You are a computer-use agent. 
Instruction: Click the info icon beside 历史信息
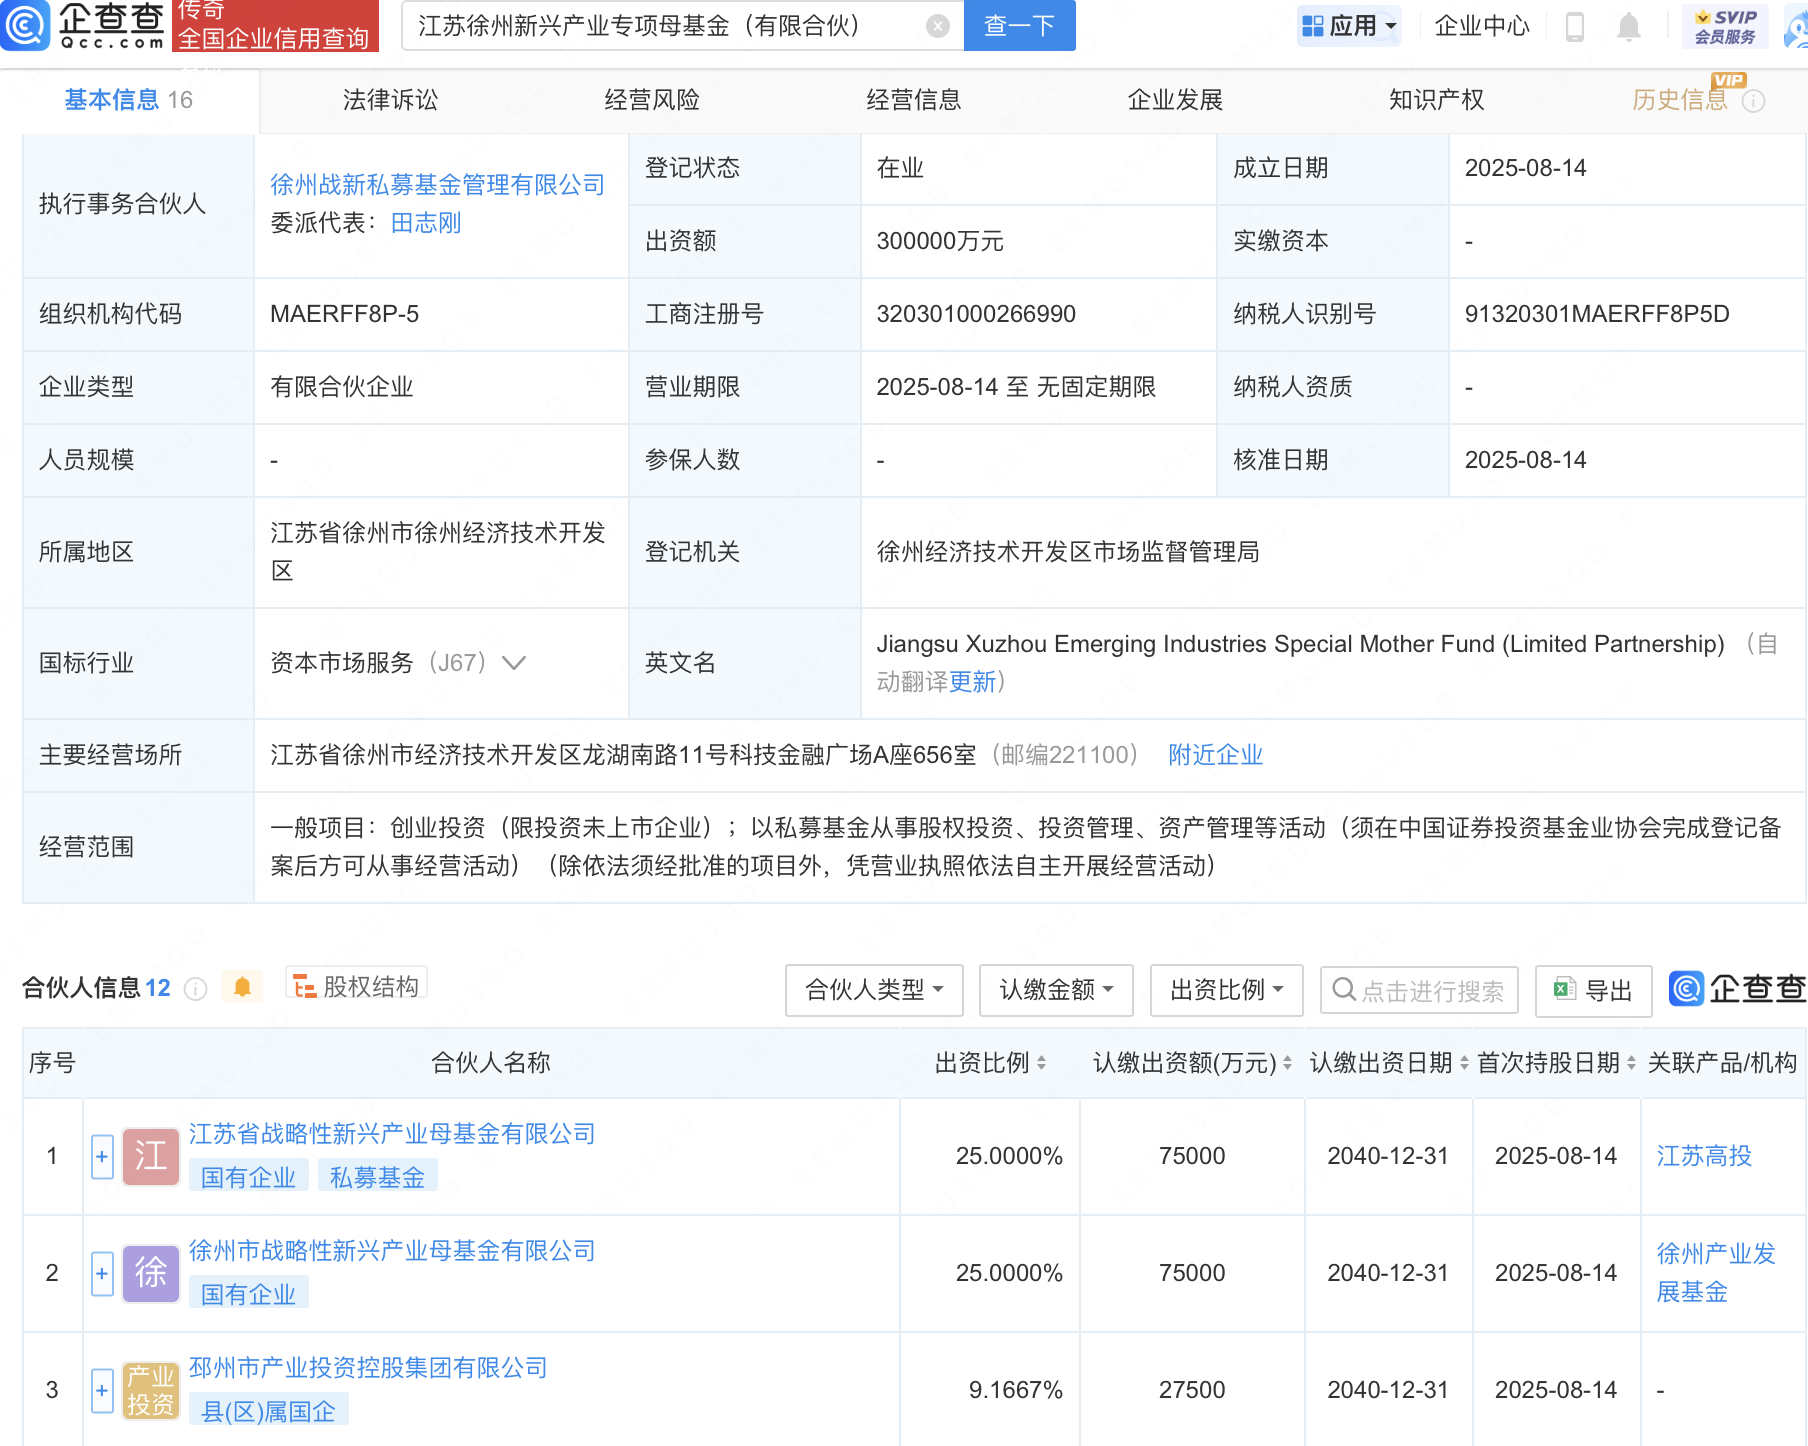pyautogui.click(x=1753, y=101)
